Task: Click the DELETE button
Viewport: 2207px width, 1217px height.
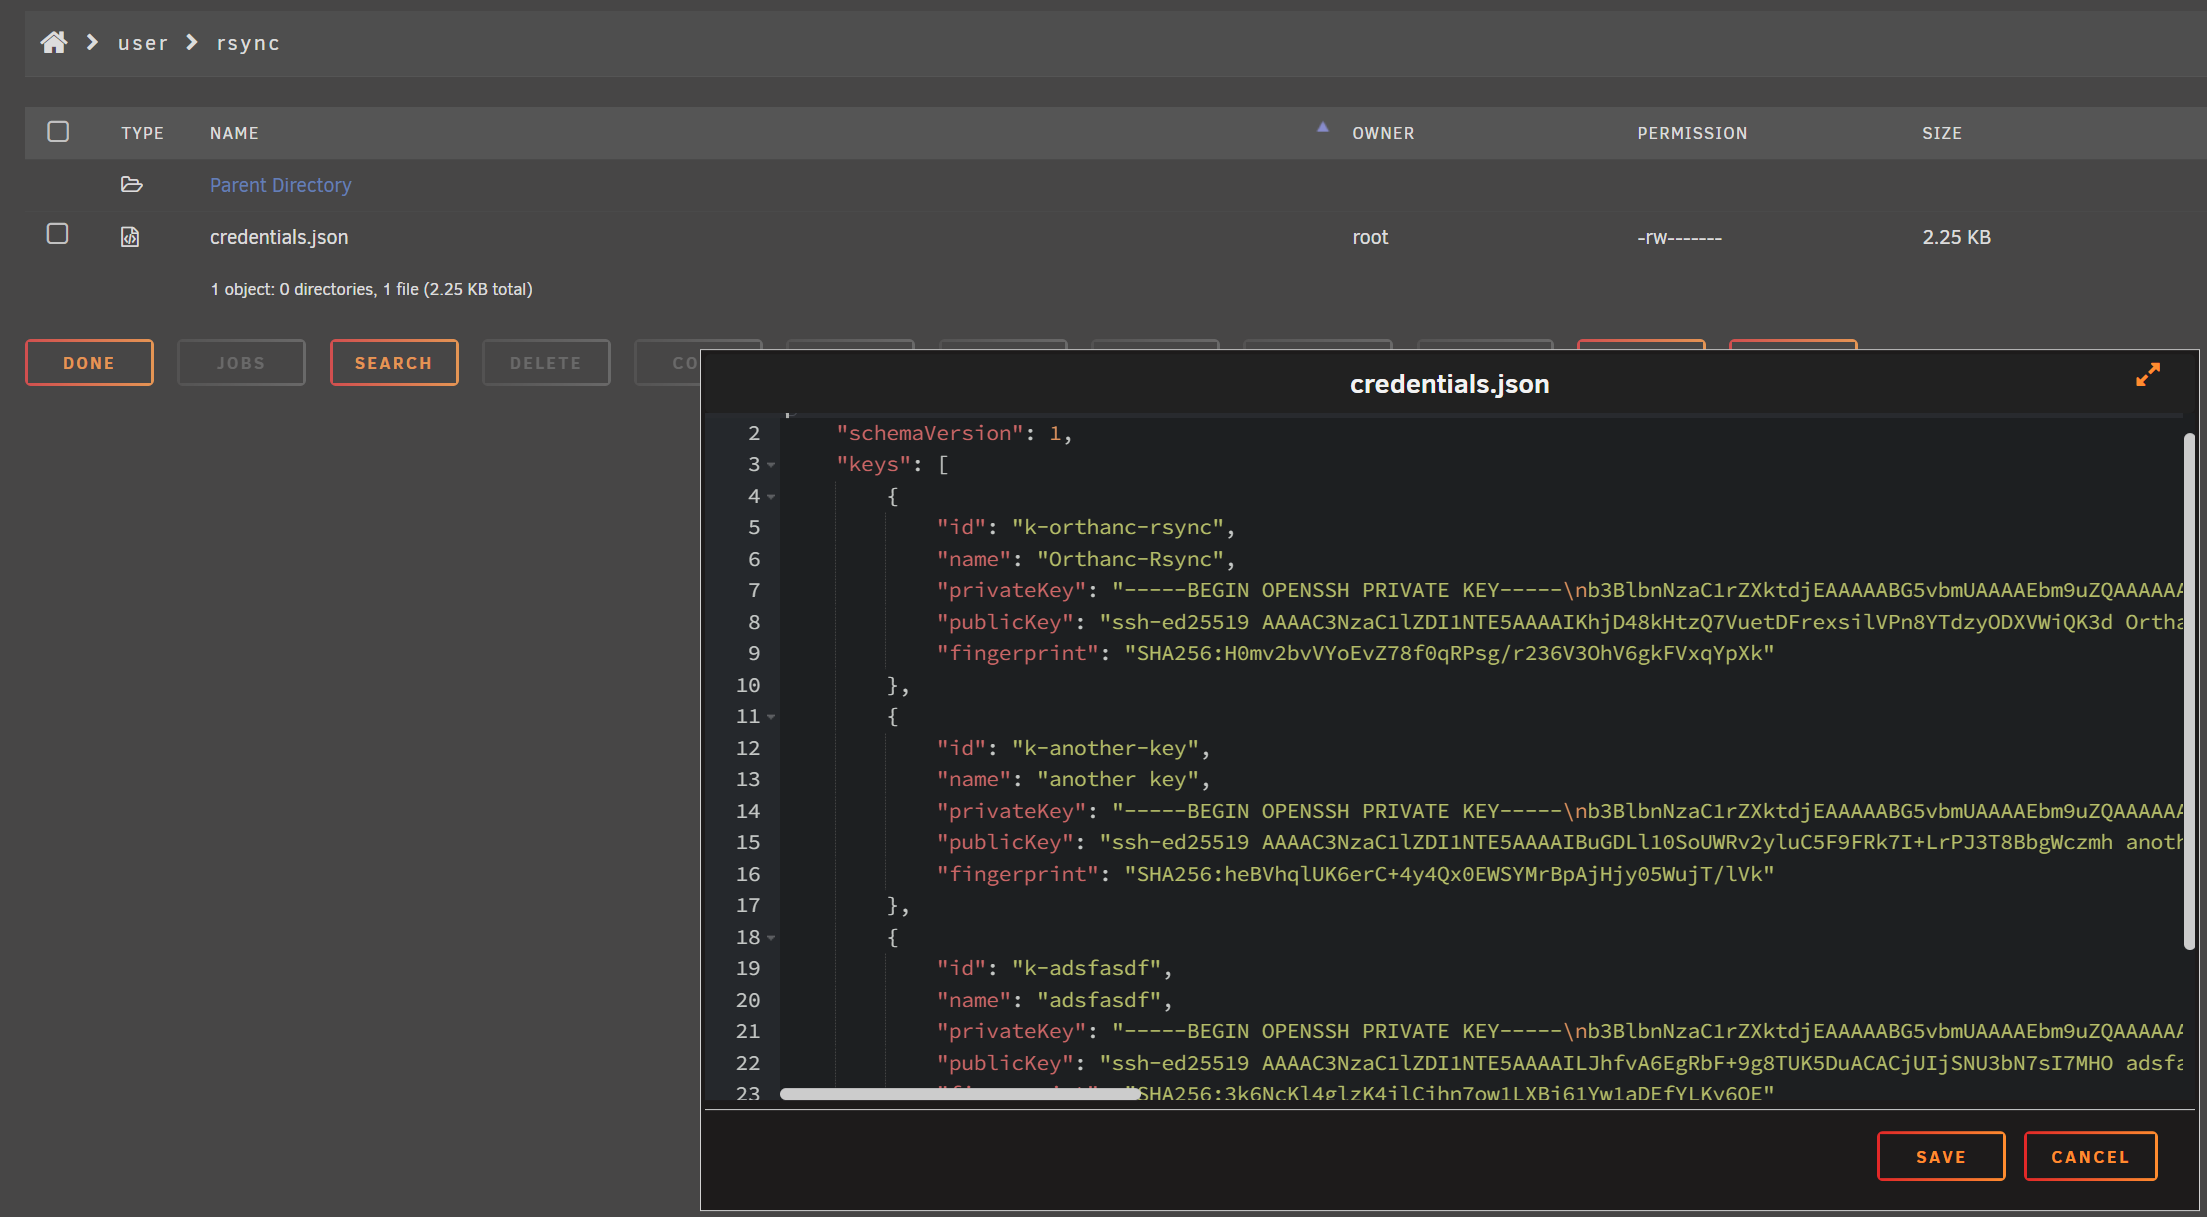Action: [546, 362]
